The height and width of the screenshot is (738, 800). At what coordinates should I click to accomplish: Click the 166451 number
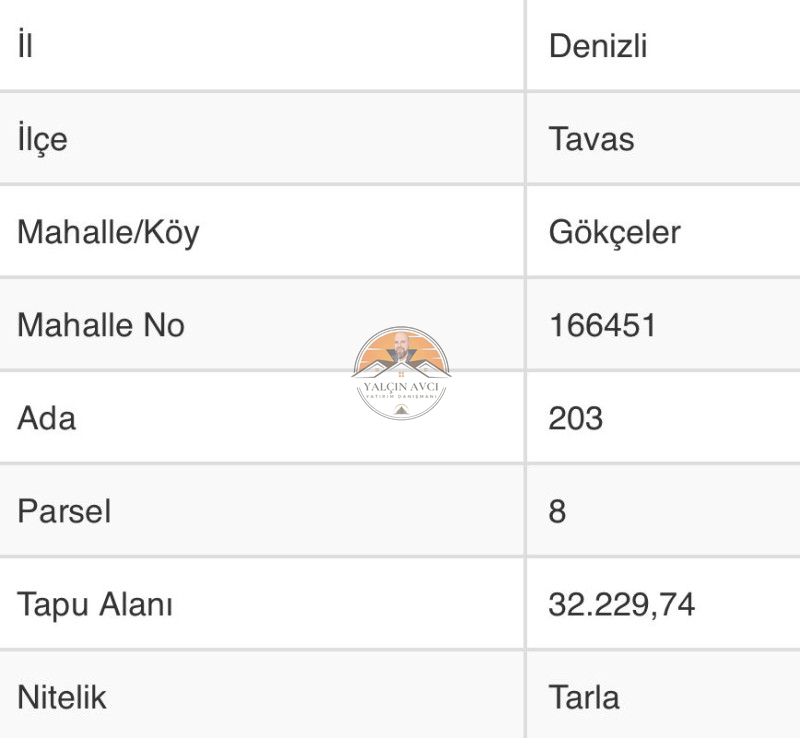point(602,325)
